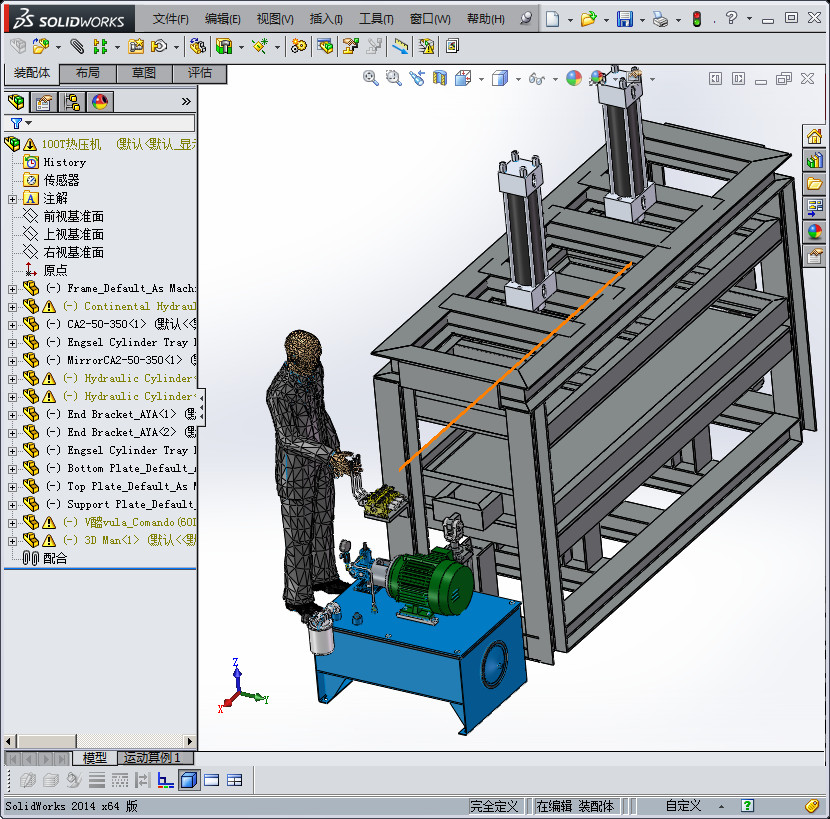Click the feature tree filter input field

113,123
